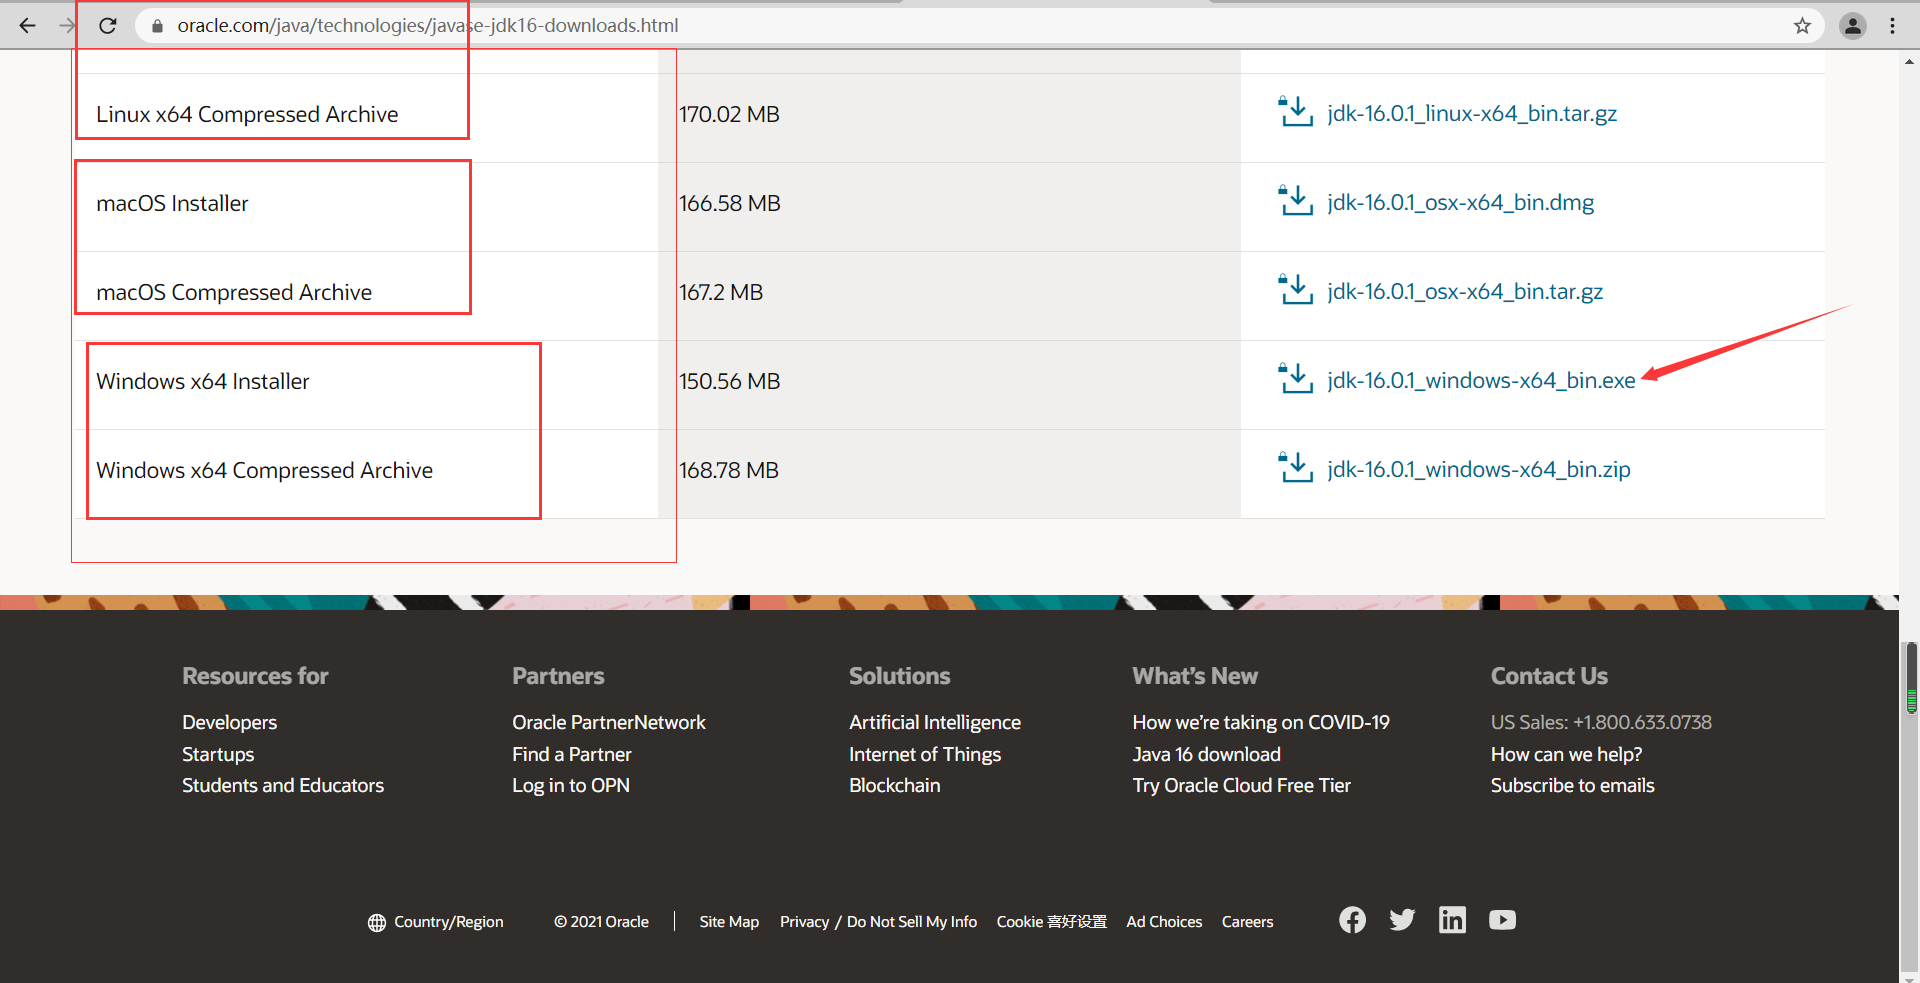Screen dimensions: 1920x983
Task: Click the browser forward arrow
Action: pos(67,26)
